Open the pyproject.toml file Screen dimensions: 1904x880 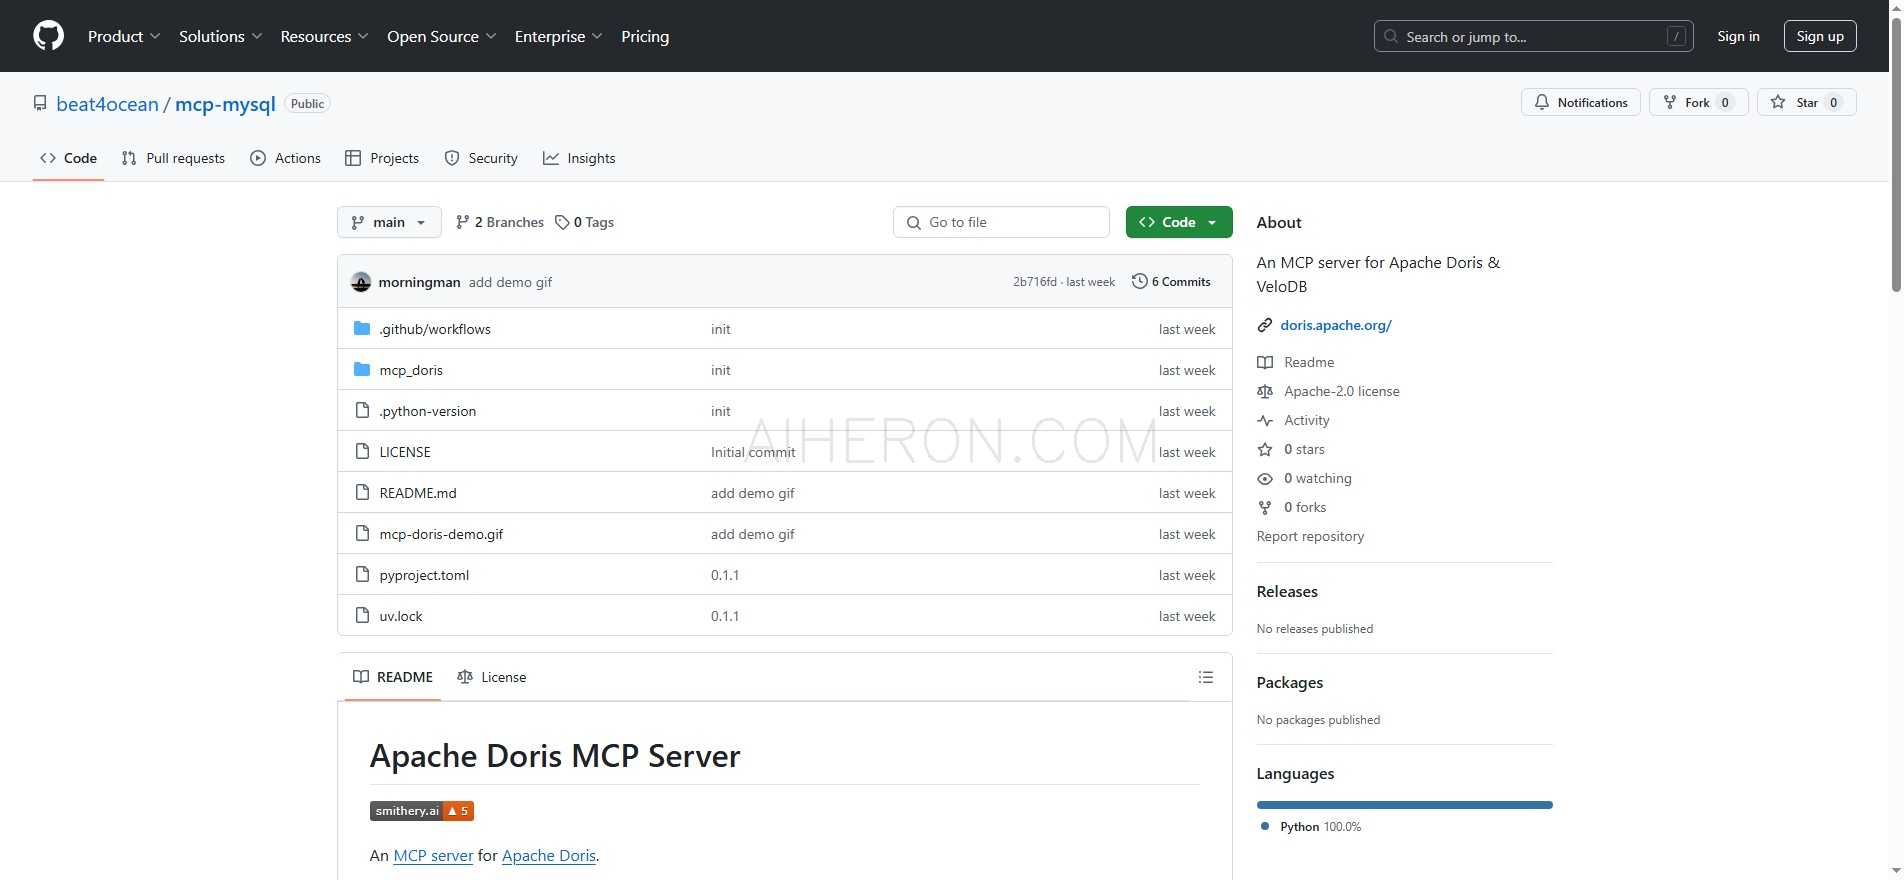(x=424, y=575)
